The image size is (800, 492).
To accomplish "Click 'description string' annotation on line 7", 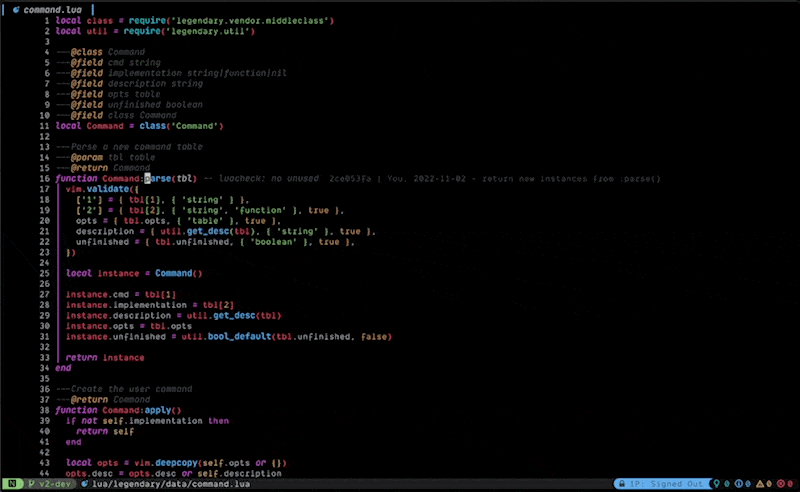I will tap(155, 84).
